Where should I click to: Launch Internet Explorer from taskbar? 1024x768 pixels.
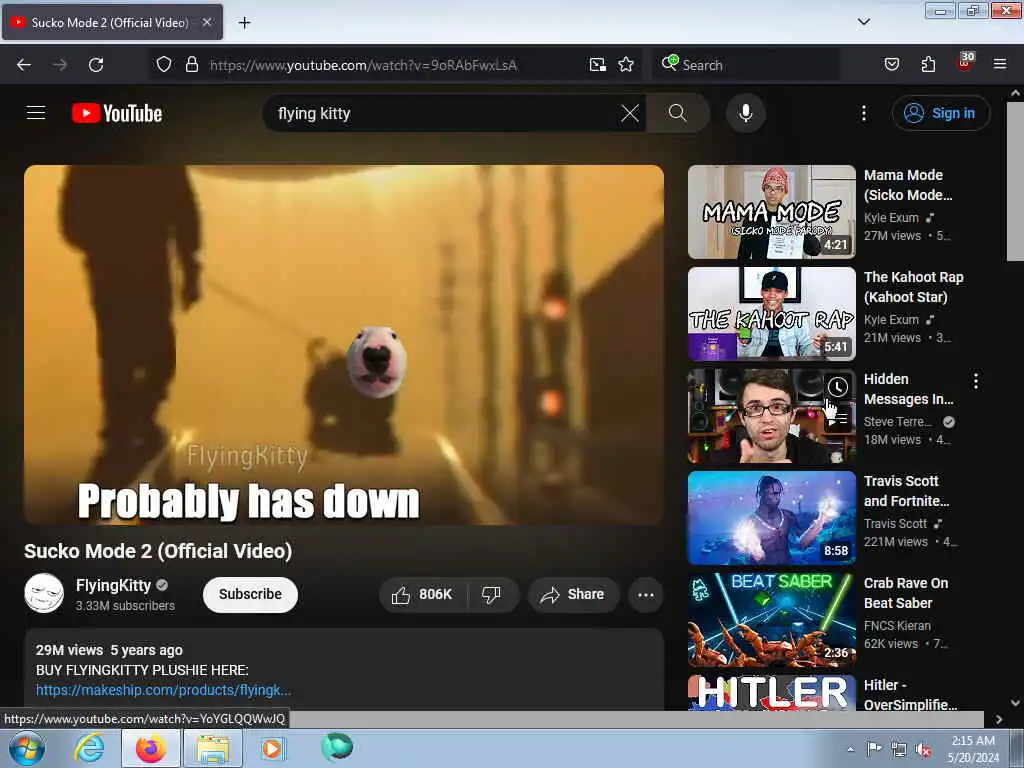89,748
